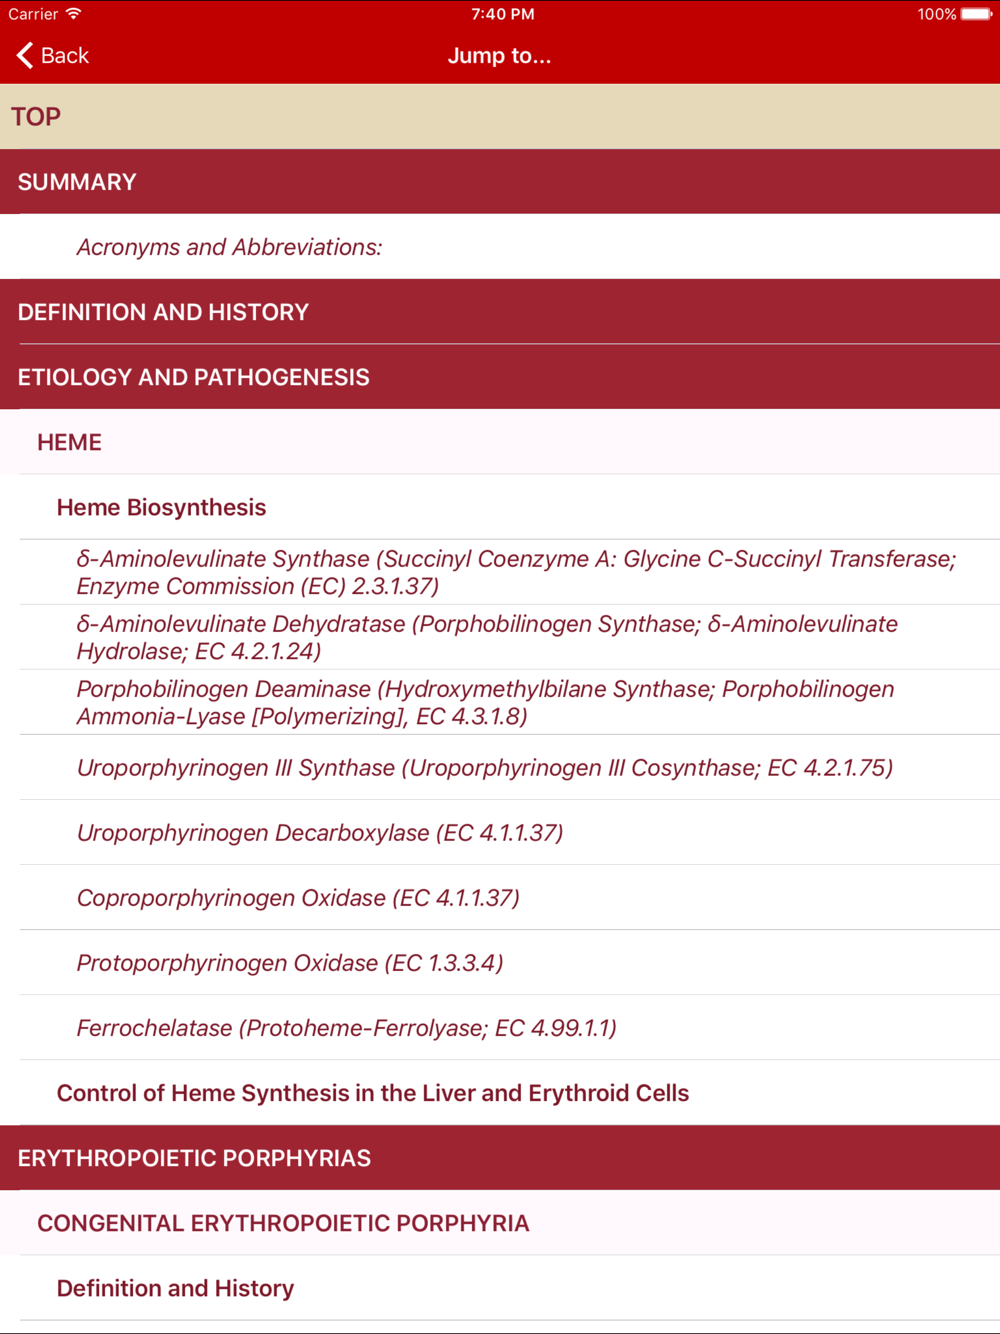Tap the battery indicator icon

click(977, 14)
